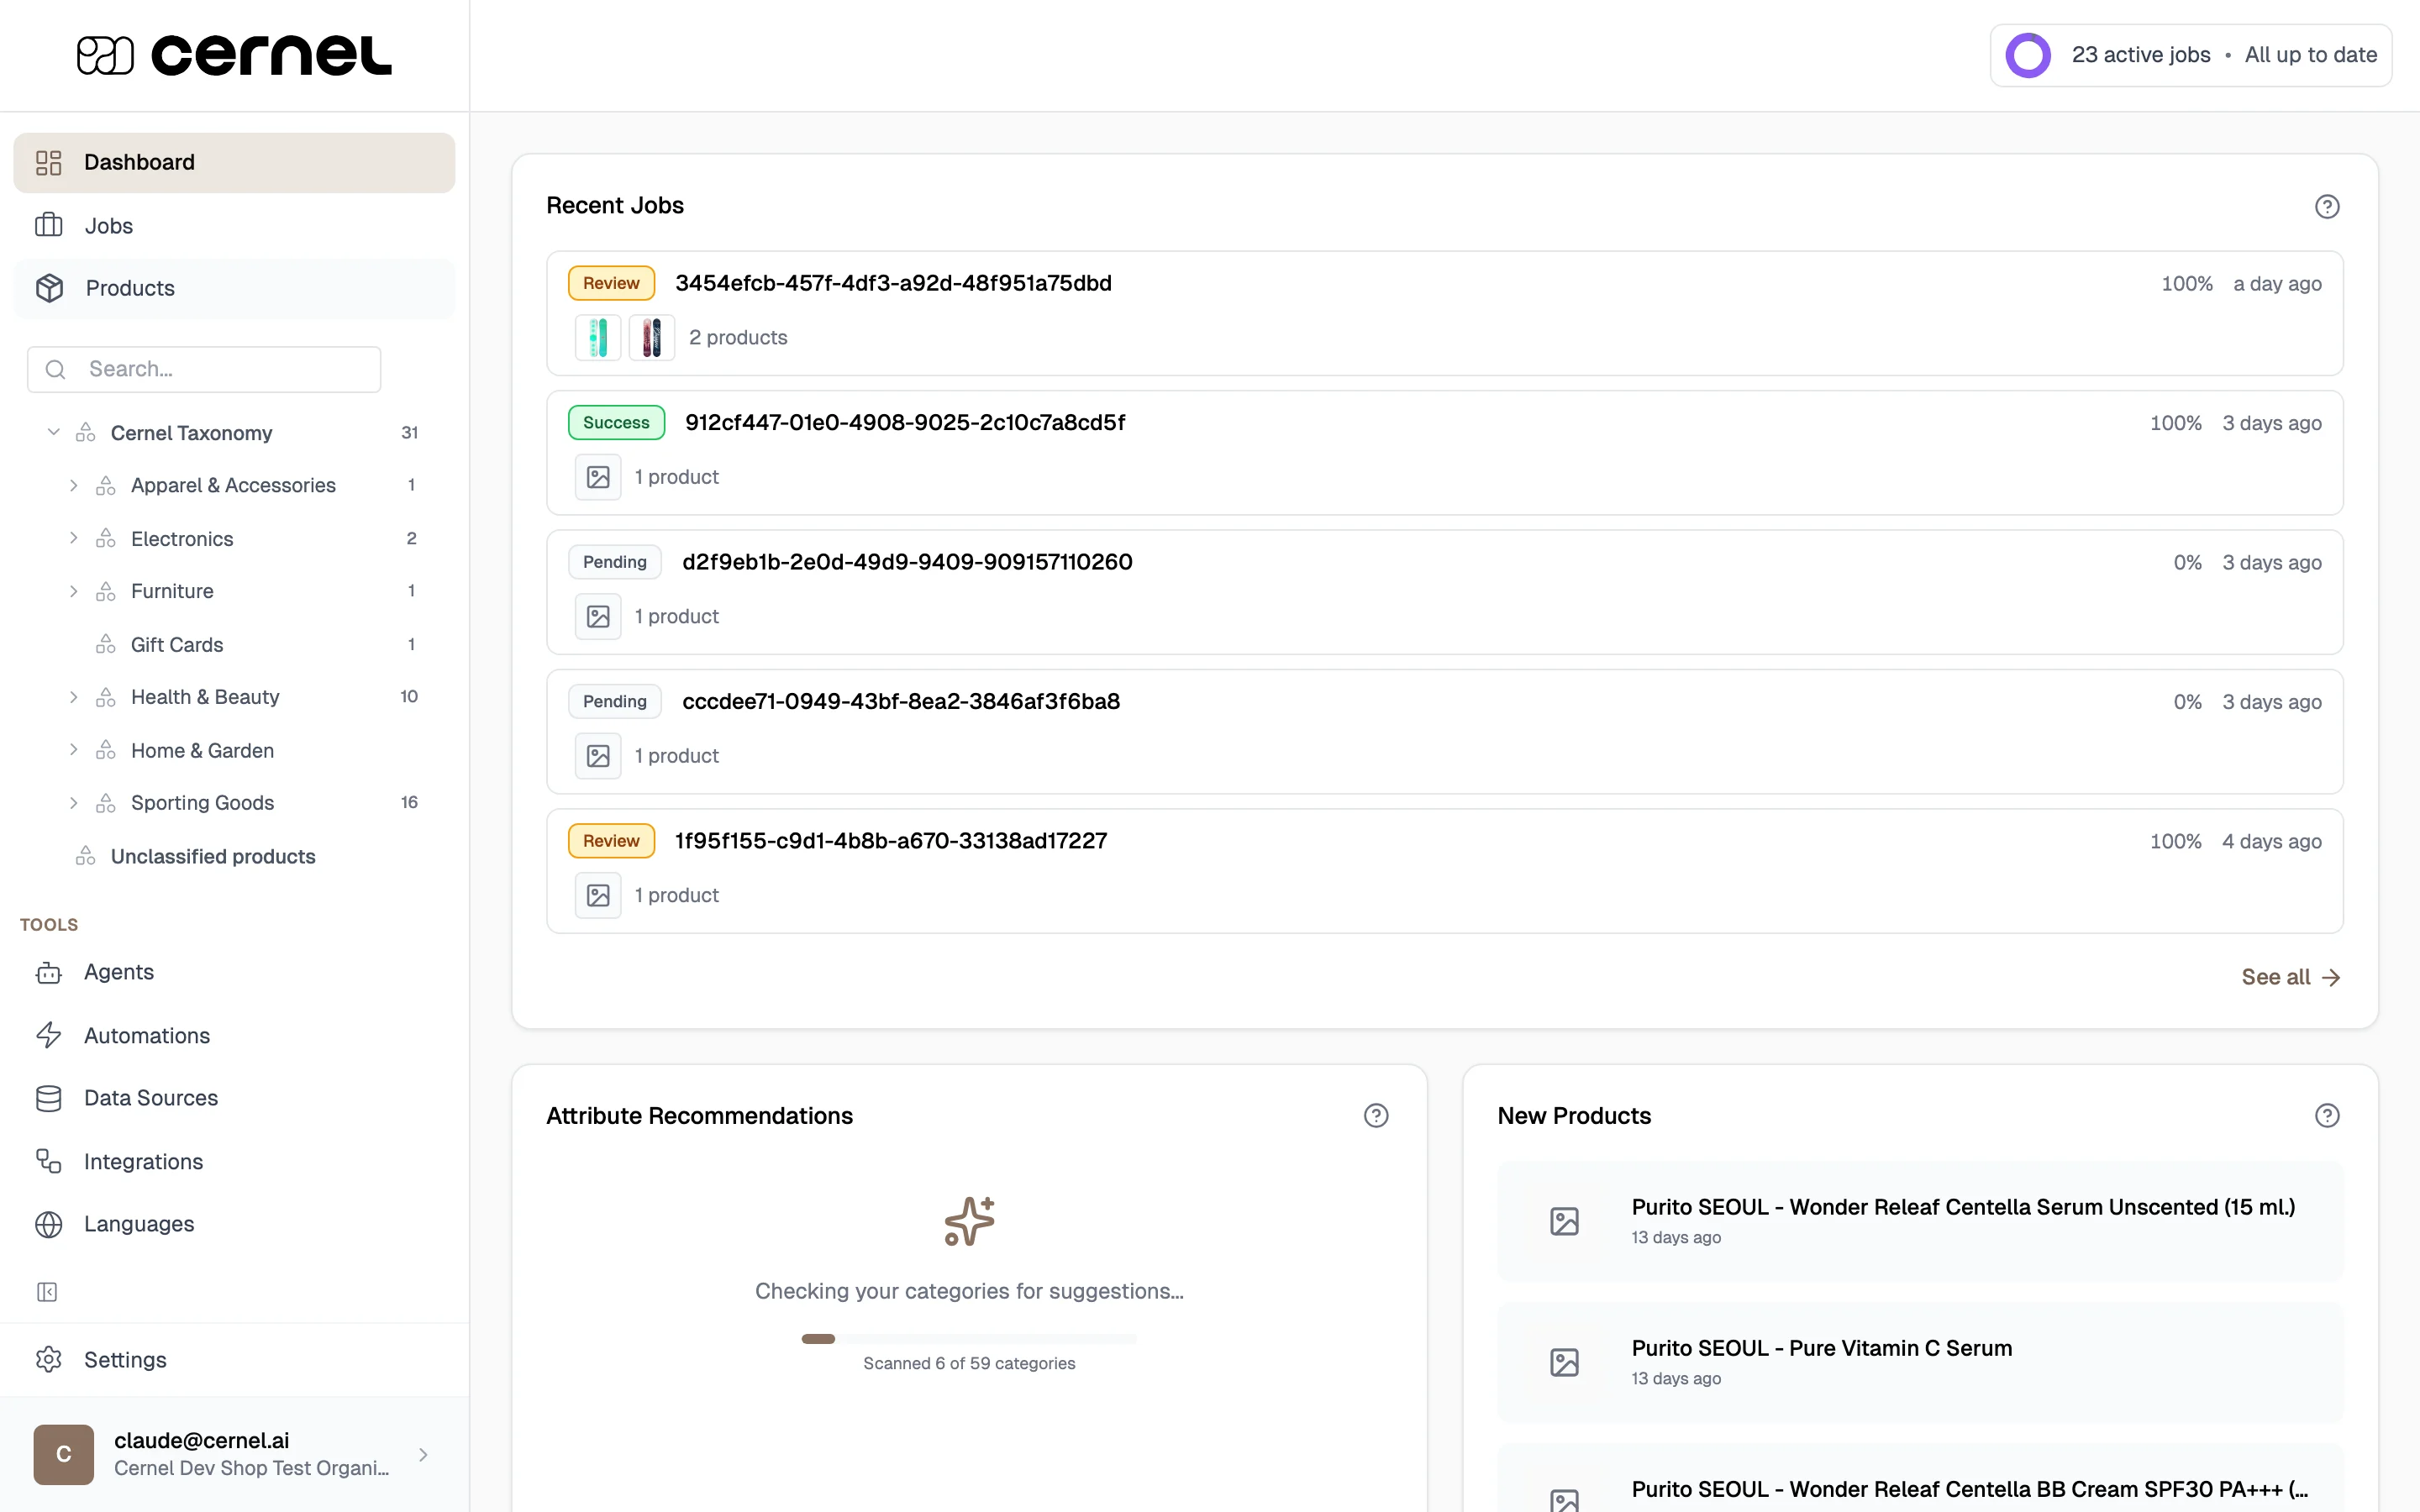Viewport: 2420px width, 1512px height.
Task: Open Integrations page
Action: 234,1161
